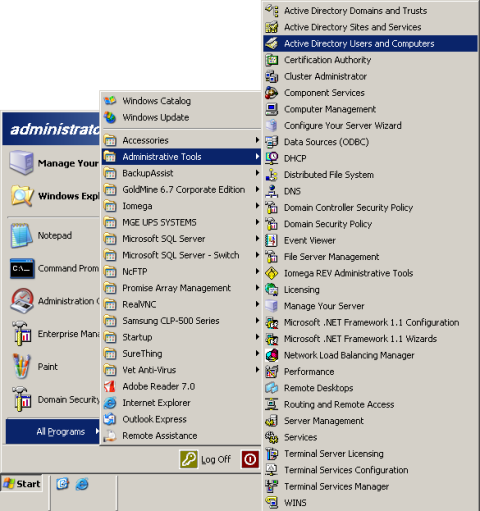
Task: Click the Adobe Reader 7.0 icon
Action: point(110,386)
